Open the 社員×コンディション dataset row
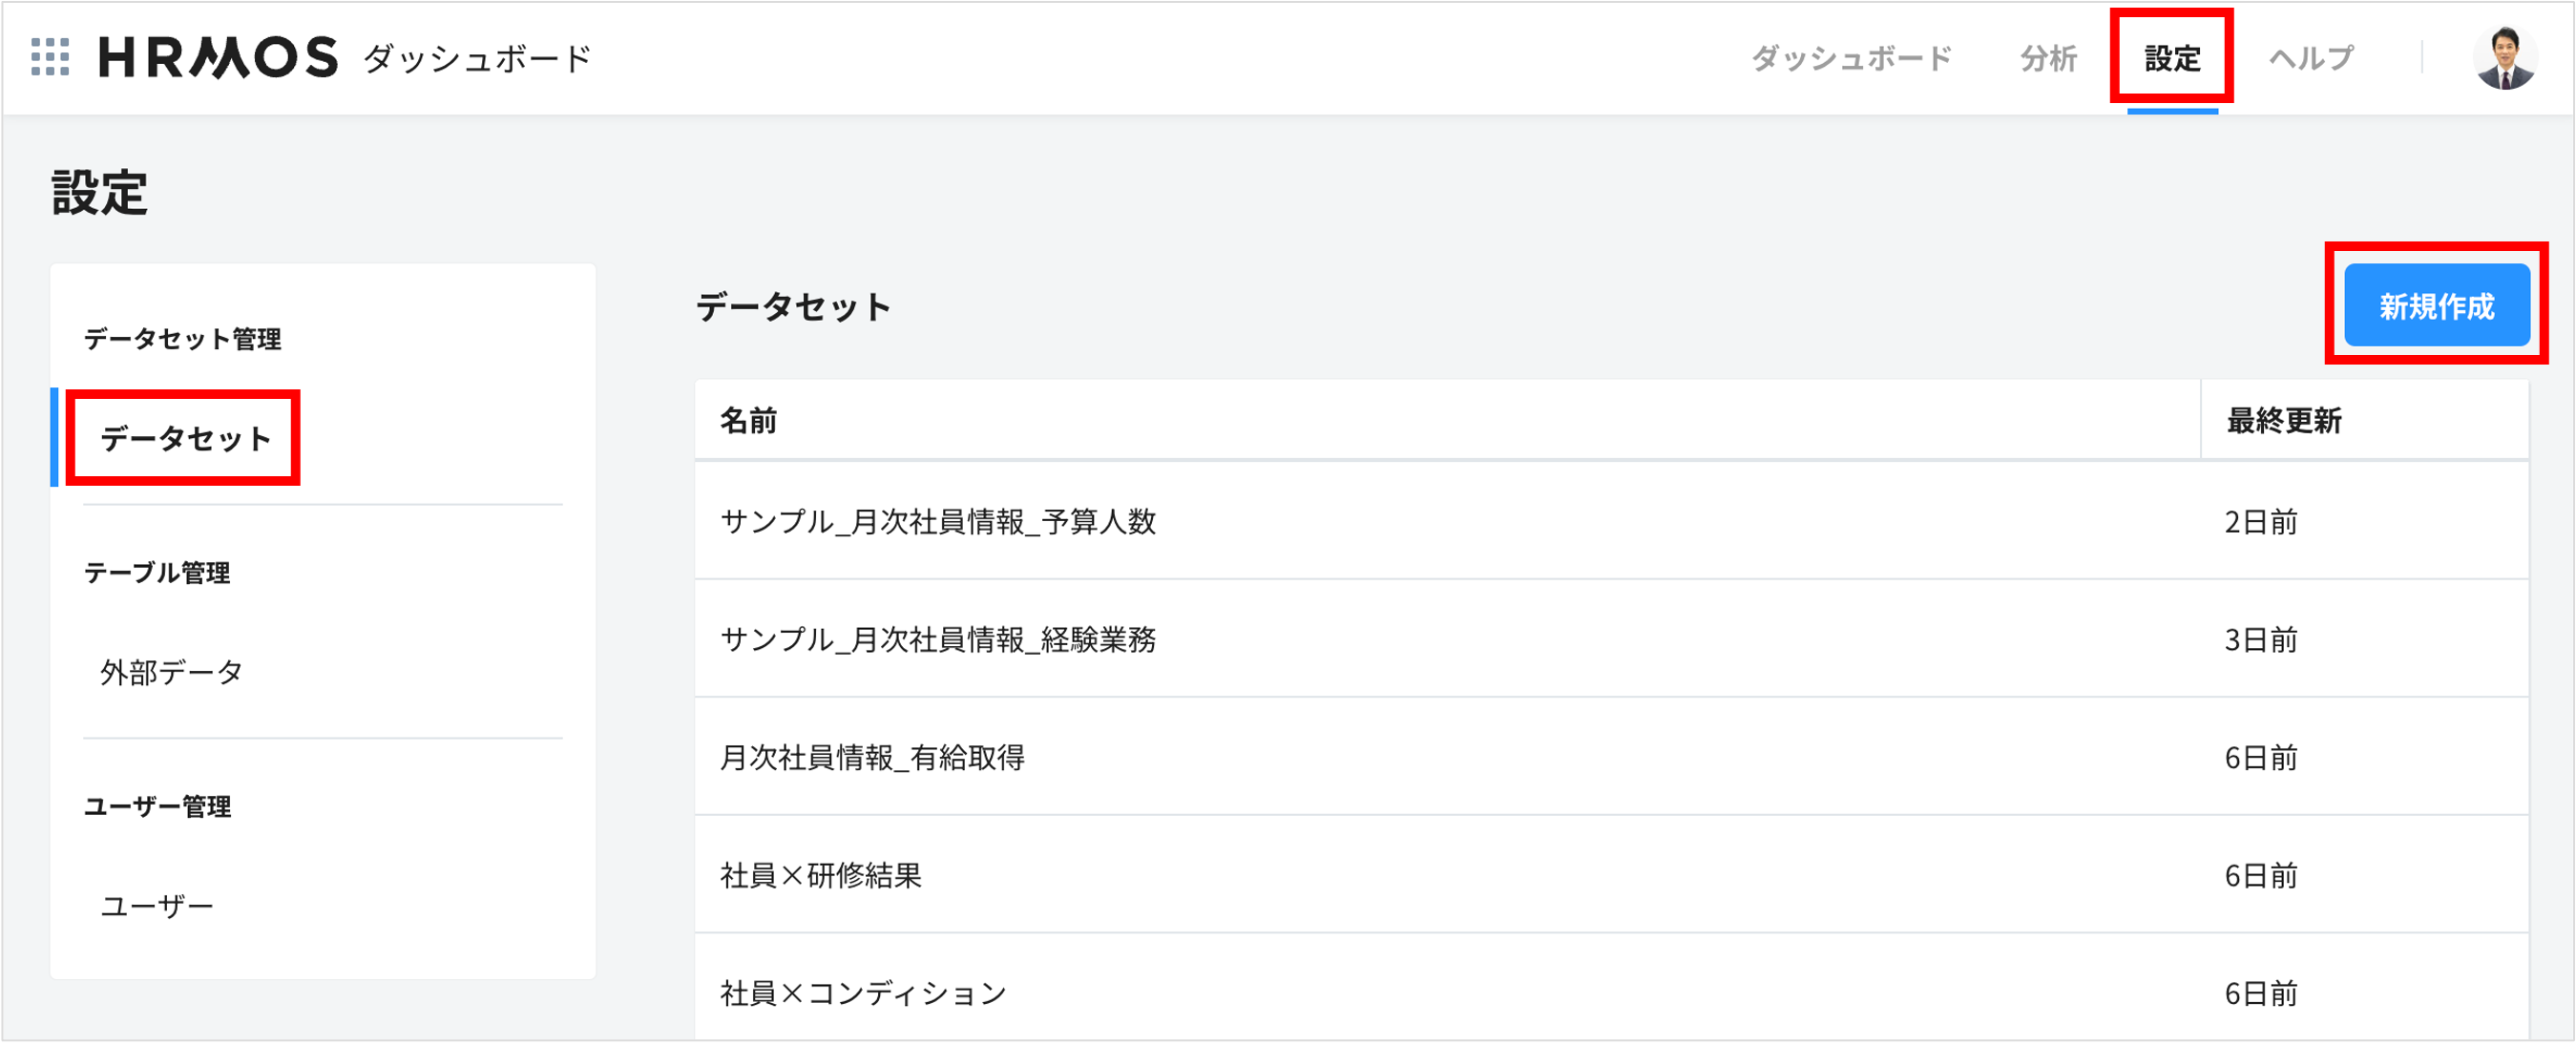Image resolution: width=2576 pixels, height=1045 pixels. point(863,993)
